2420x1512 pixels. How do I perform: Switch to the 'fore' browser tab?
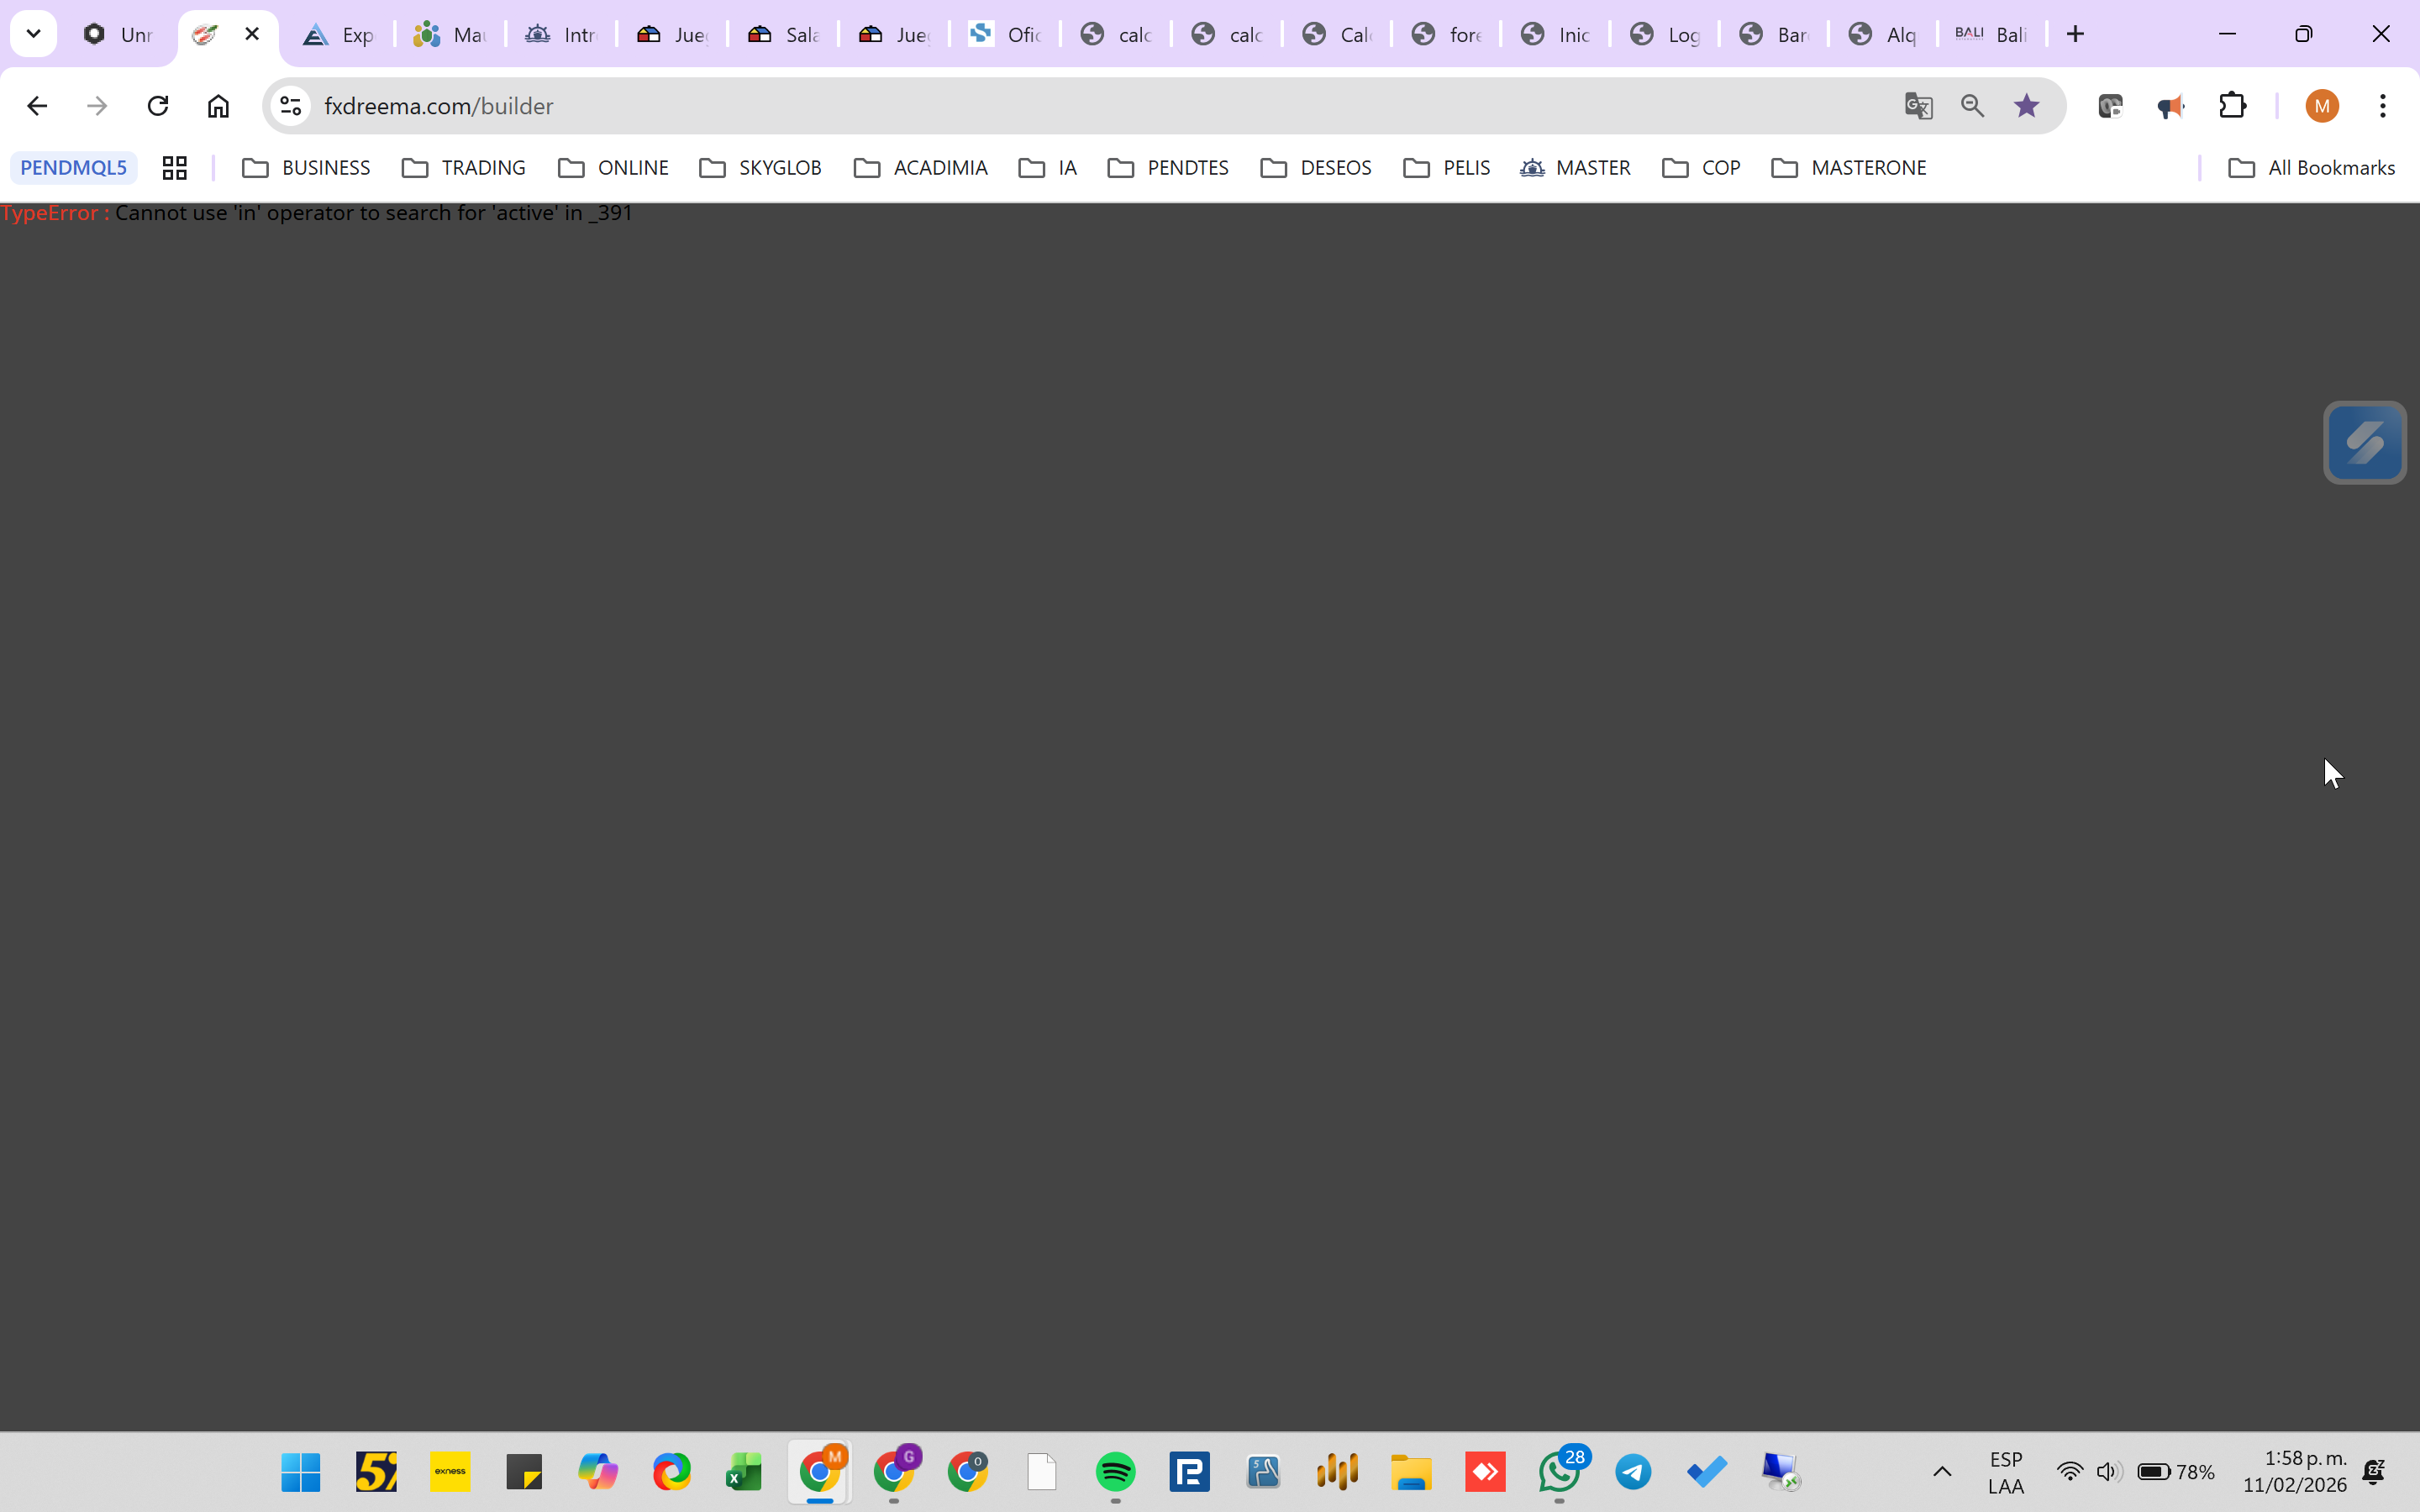[x=1446, y=35]
